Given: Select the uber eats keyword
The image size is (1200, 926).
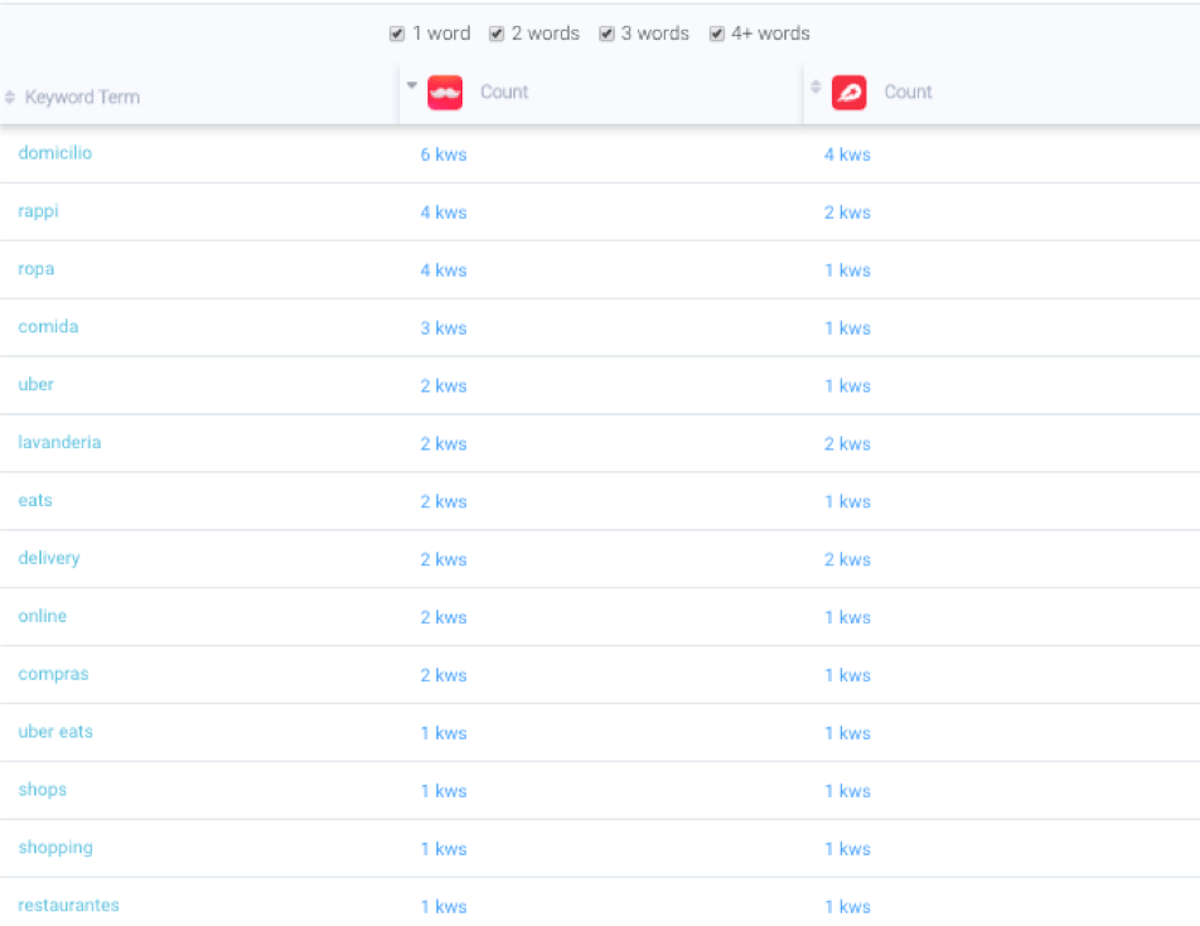Looking at the screenshot, I should pos(55,731).
